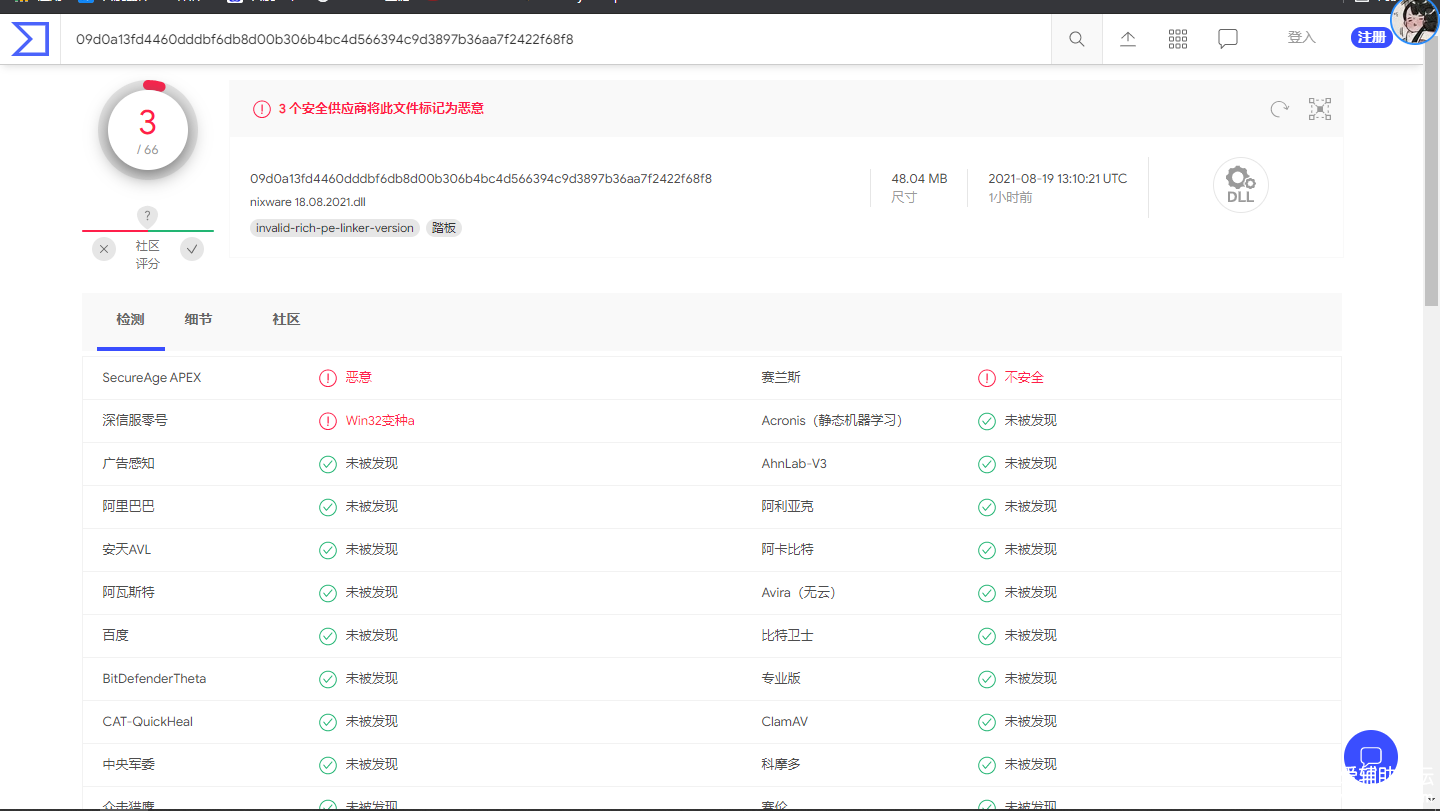This screenshot has width=1440, height=811.
Task: Click the 百度 row check icon
Action: (x=328, y=636)
